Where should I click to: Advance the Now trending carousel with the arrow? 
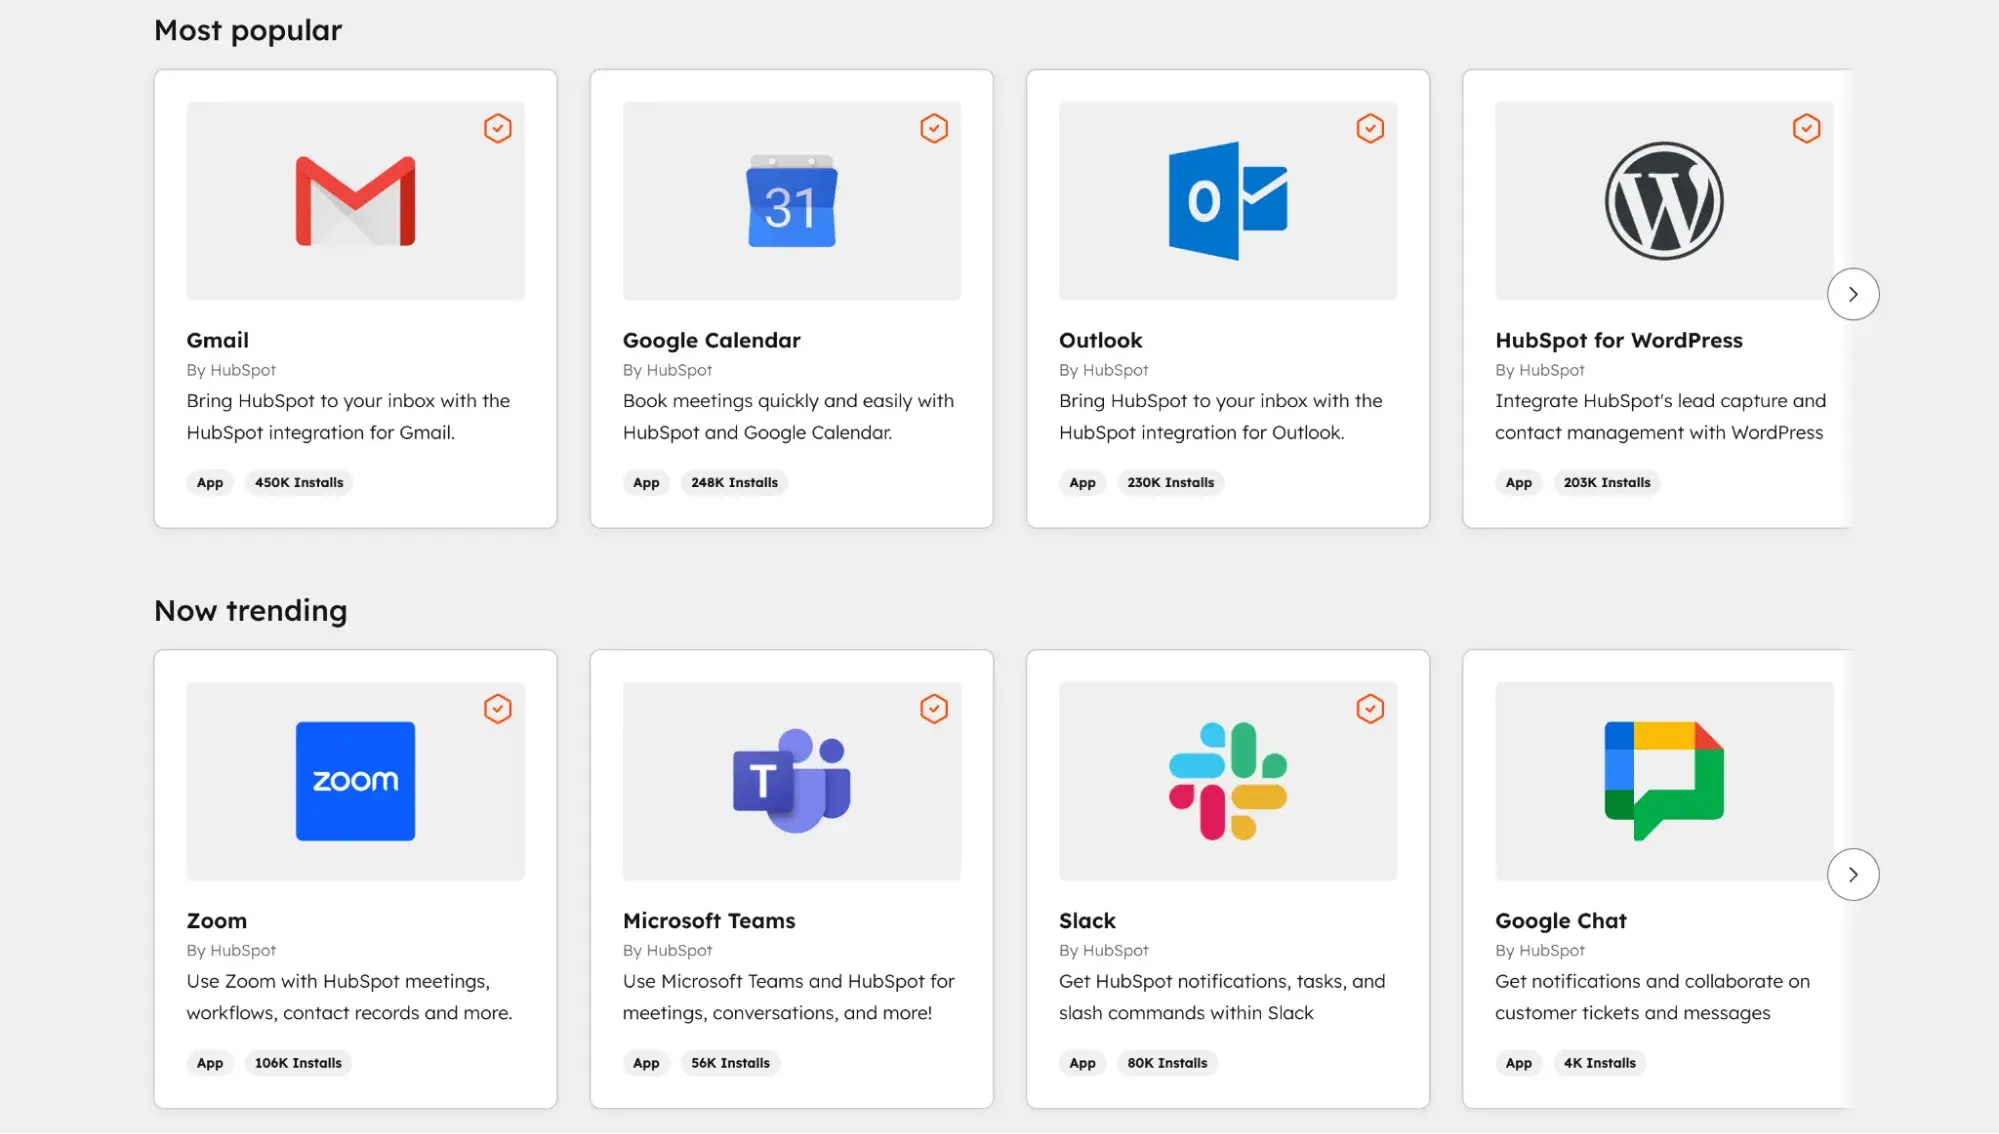[x=1853, y=874]
